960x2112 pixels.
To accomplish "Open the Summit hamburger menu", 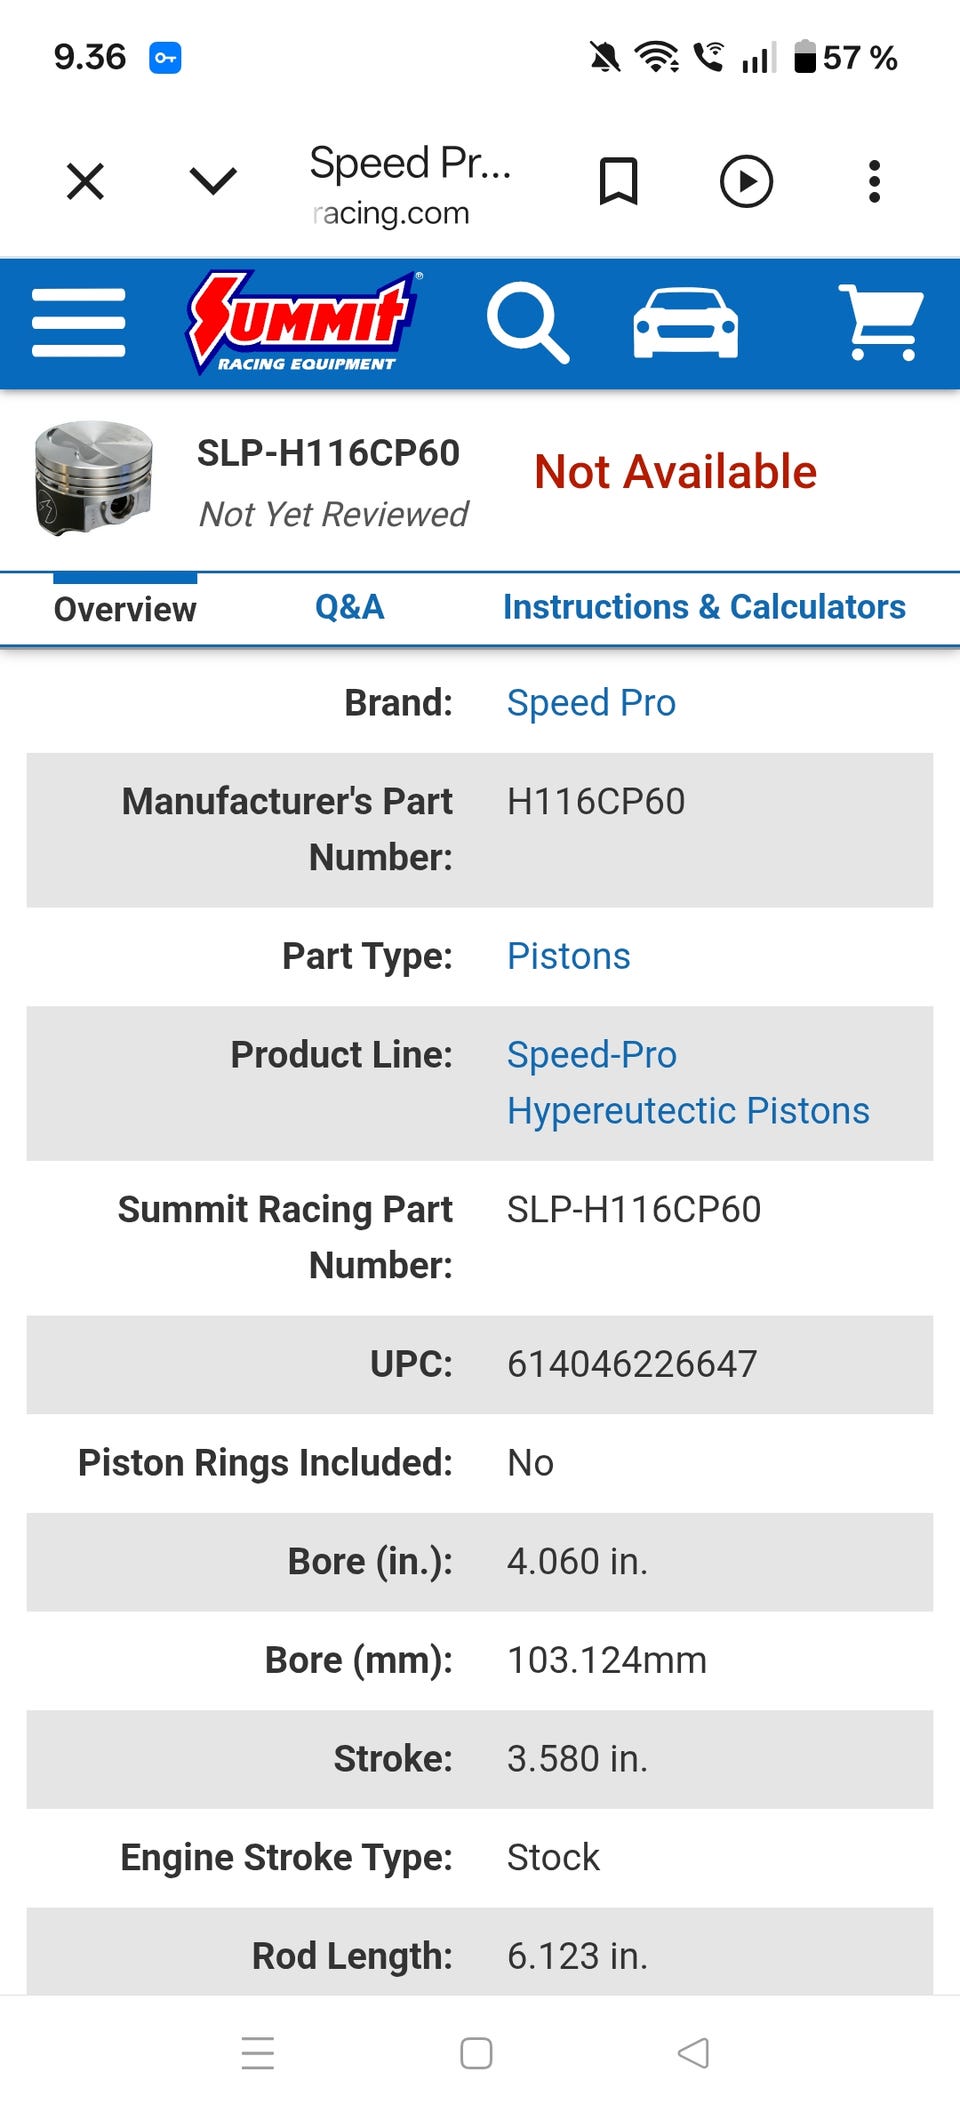I will point(79,323).
